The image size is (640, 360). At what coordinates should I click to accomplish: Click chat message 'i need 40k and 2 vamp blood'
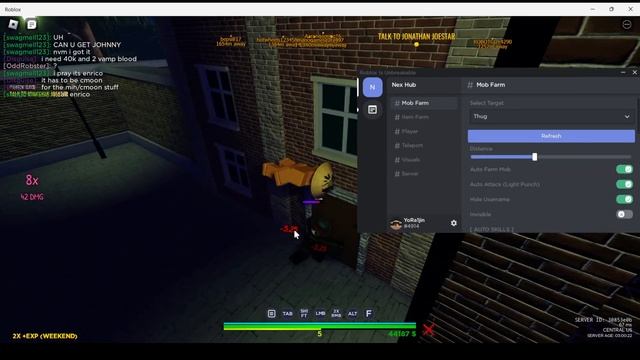[89, 59]
